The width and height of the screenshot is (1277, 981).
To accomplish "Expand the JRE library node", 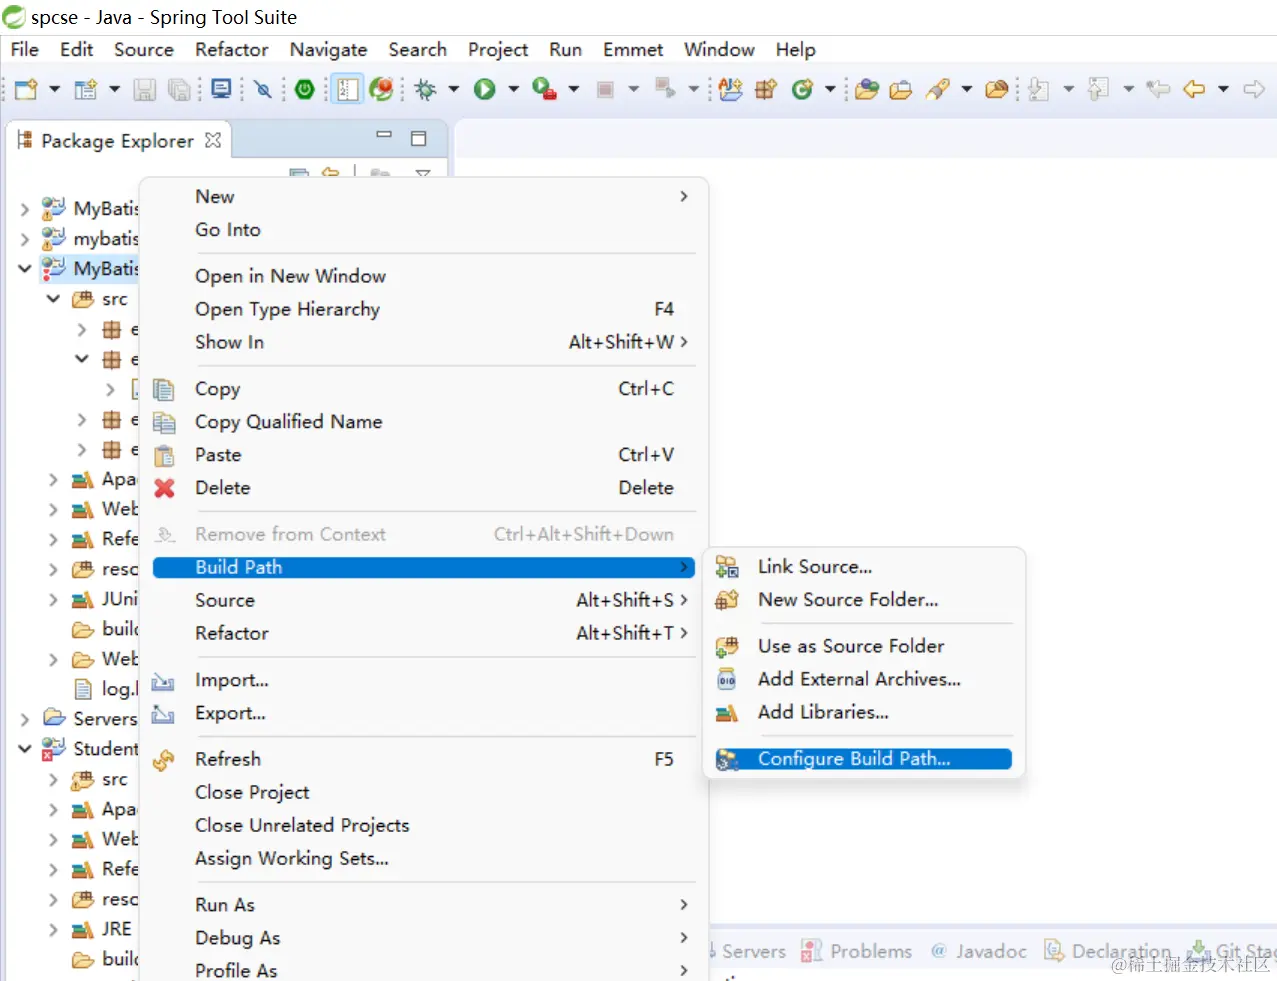I will tap(53, 929).
